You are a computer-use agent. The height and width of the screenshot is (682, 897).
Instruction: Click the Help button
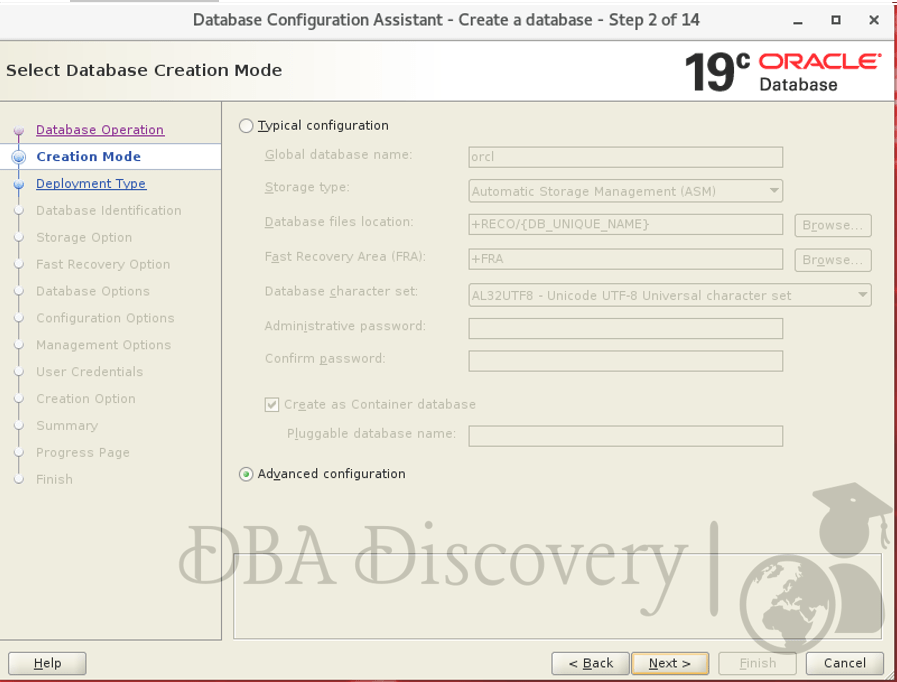click(47, 664)
